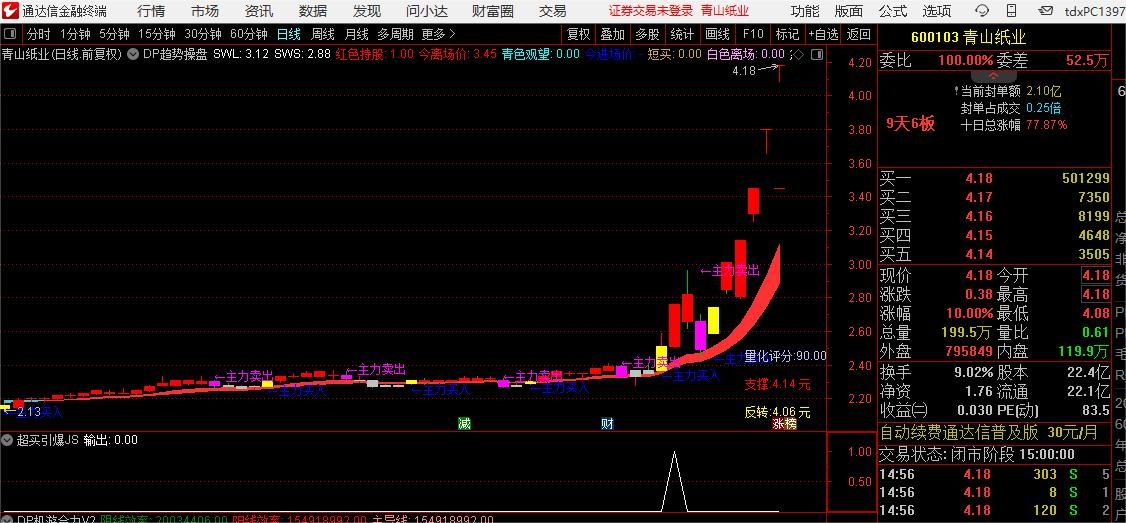This screenshot has height=523, width=1126.
Task: Switch to the 周线 weekly tab
Action: tap(322, 34)
